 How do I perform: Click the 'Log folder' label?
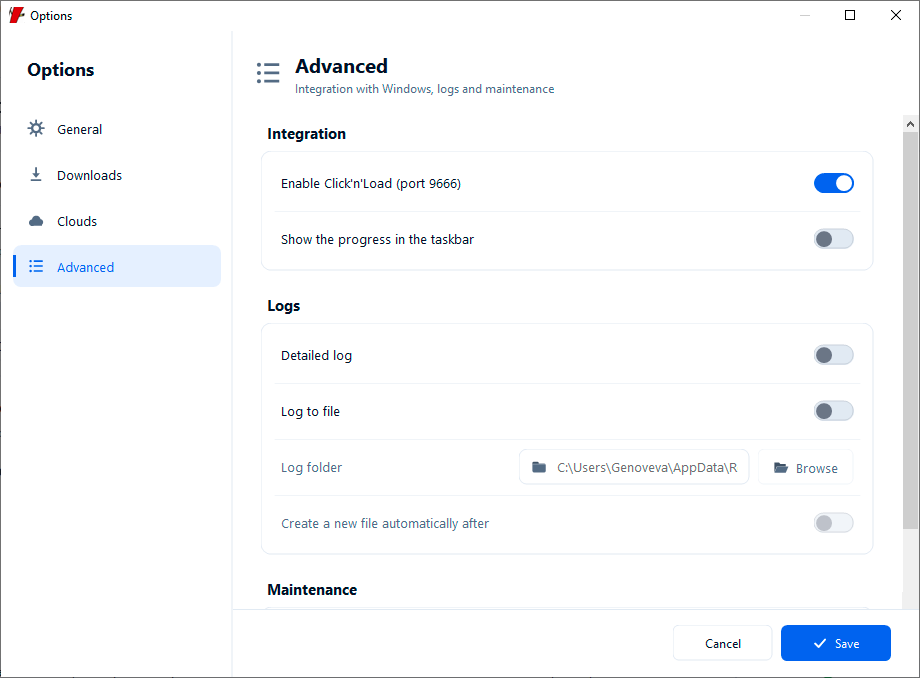click(311, 467)
